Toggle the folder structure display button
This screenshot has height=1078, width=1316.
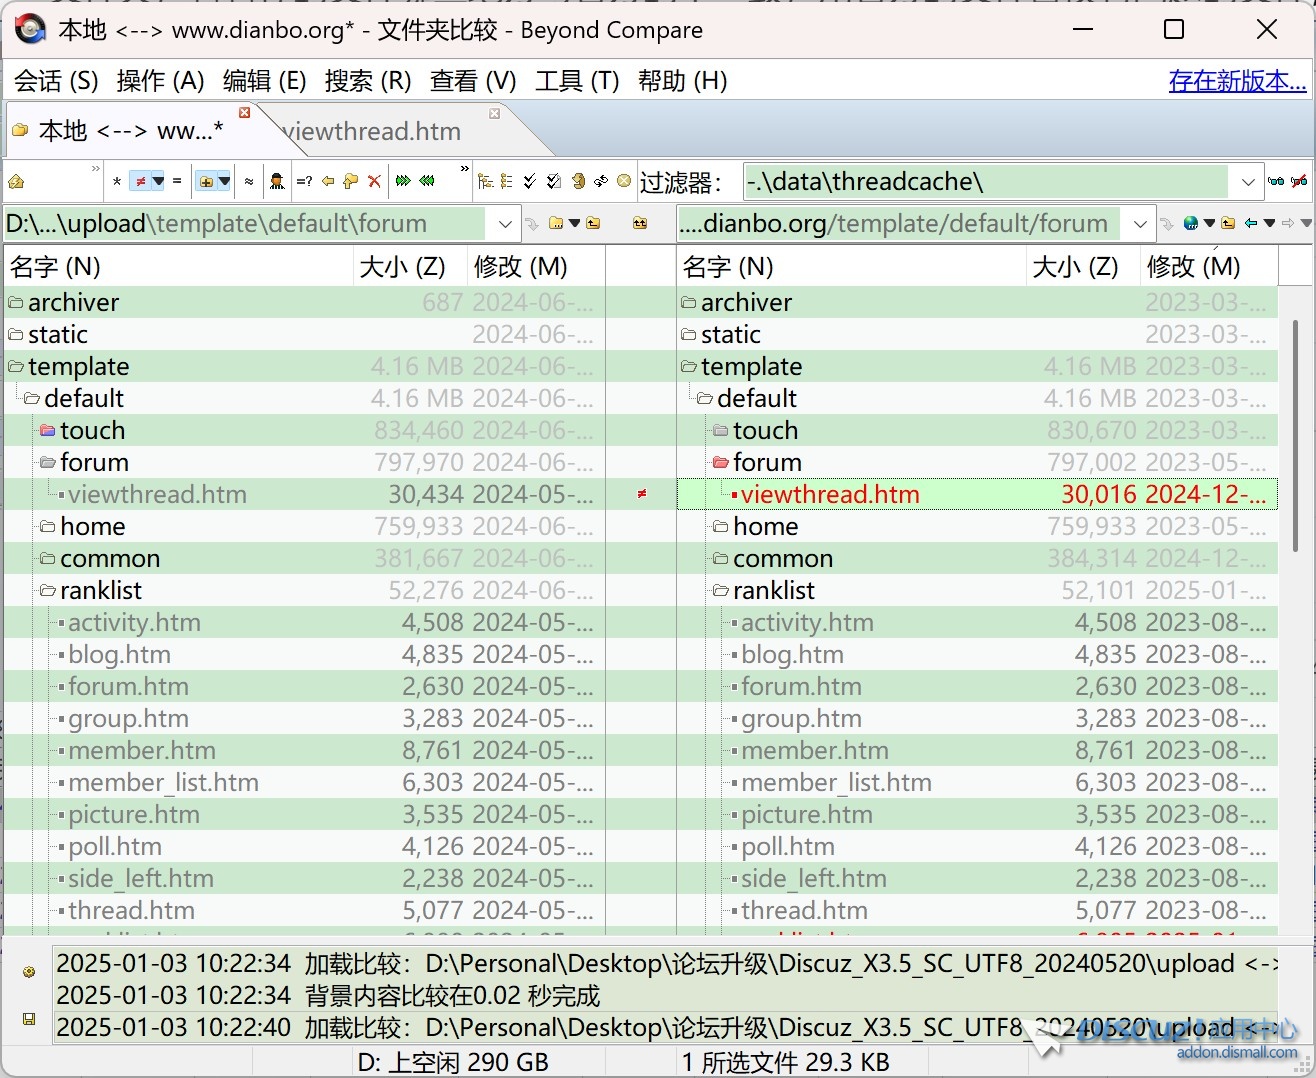(x=205, y=181)
